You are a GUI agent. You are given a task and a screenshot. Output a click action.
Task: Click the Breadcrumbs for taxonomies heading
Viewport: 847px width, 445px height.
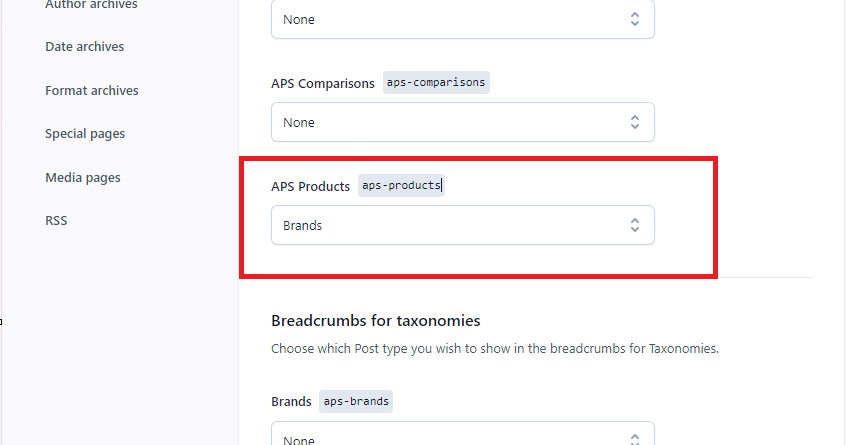point(375,321)
